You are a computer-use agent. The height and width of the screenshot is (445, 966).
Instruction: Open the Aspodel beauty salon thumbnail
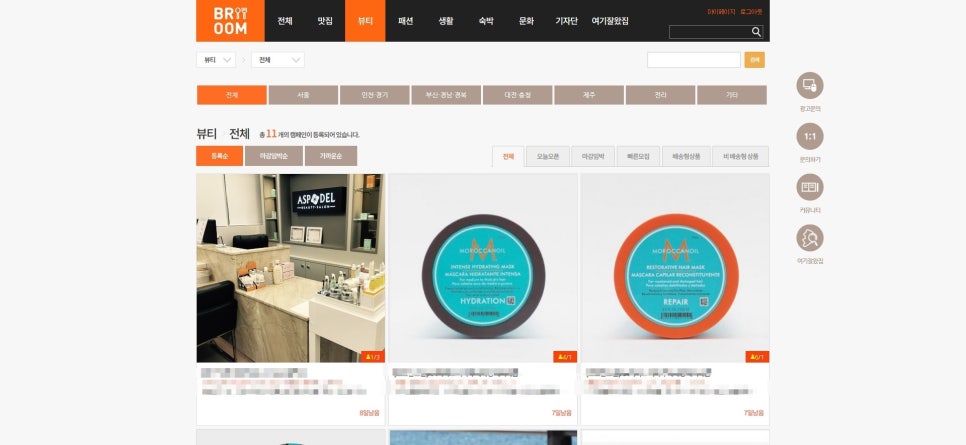click(291, 268)
